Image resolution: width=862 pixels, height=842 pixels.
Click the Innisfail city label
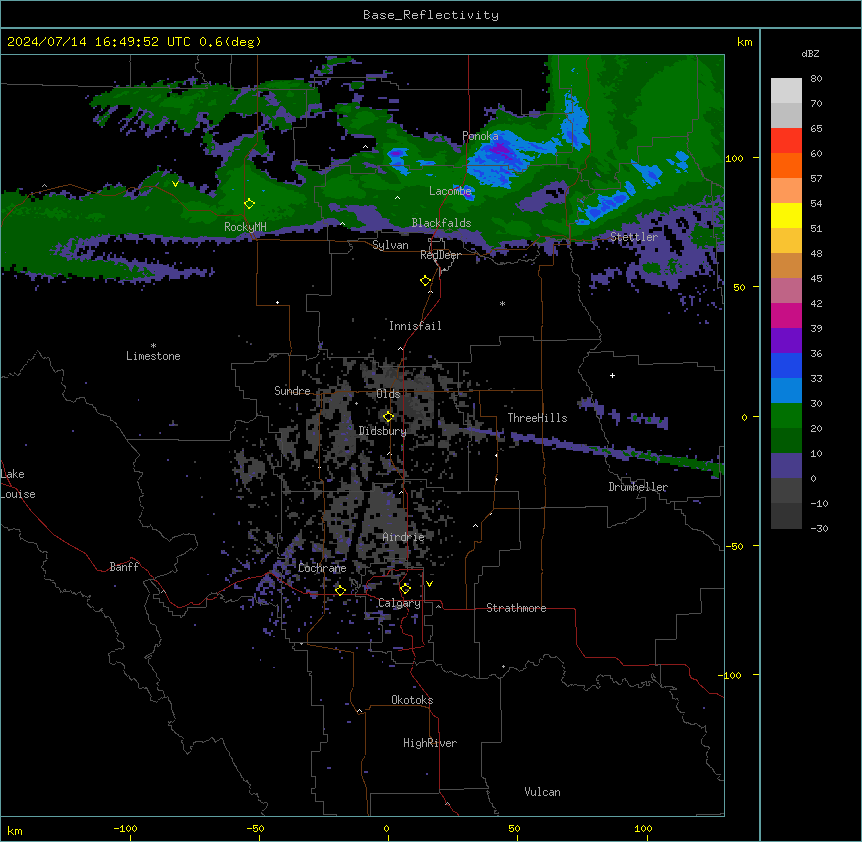[x=415, y=326]
